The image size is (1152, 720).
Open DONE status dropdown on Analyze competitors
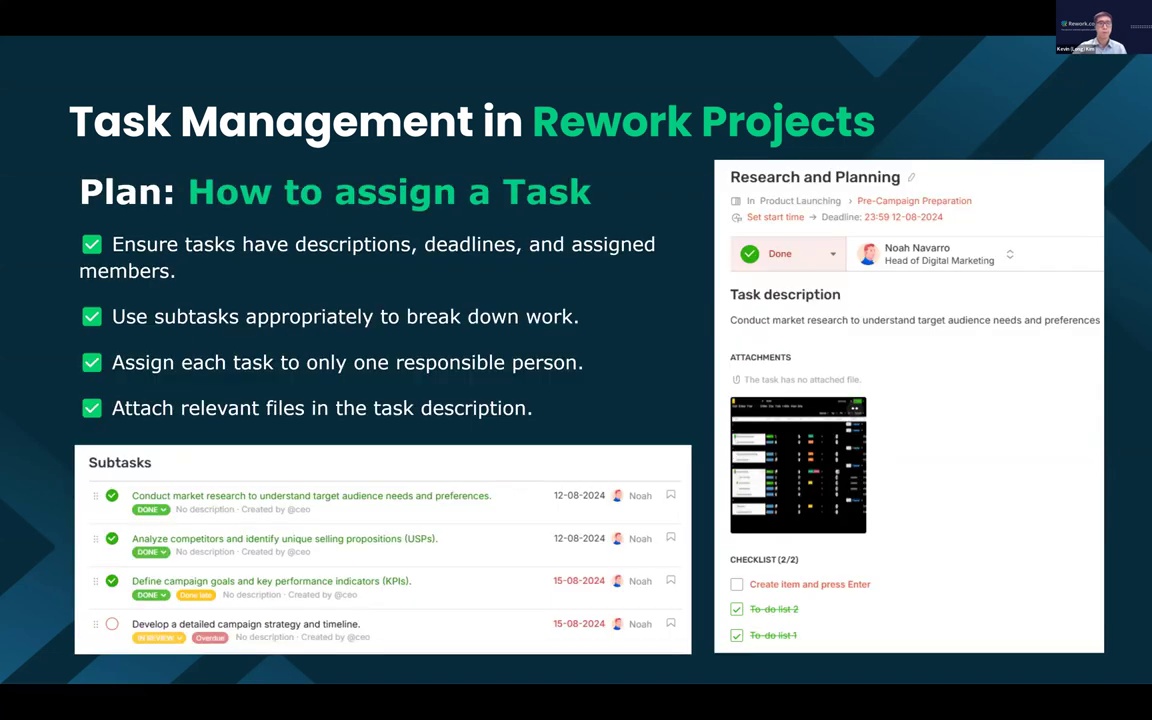click(151, 552)
